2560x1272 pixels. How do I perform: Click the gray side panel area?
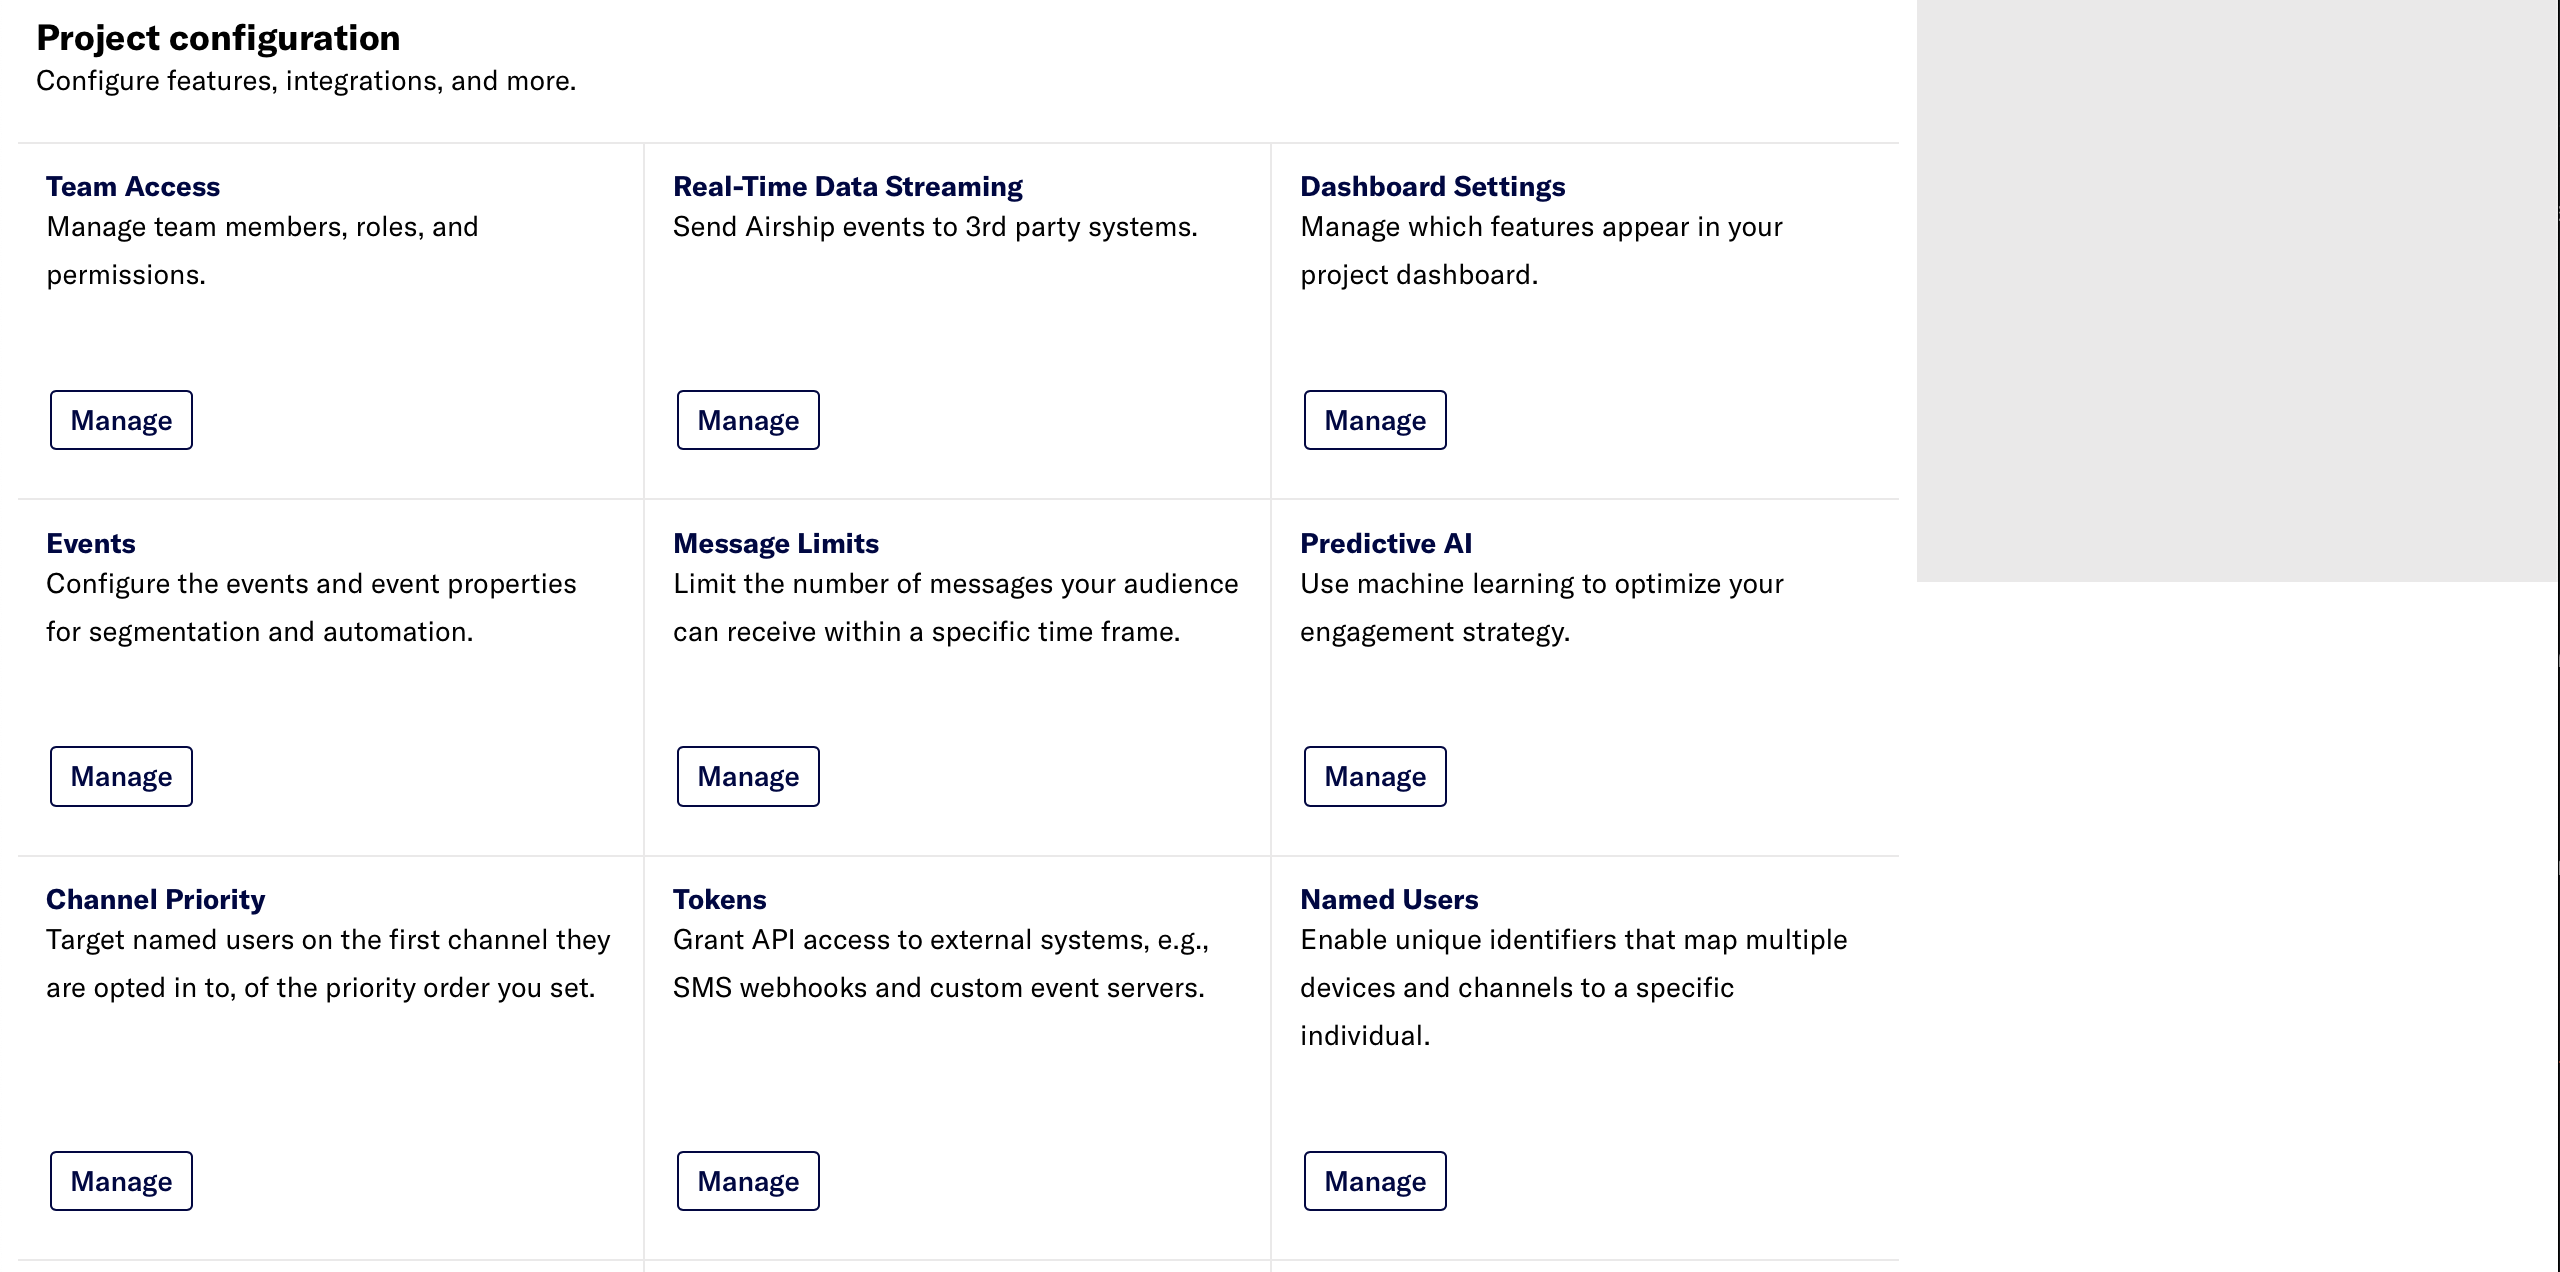[2236, 290]
